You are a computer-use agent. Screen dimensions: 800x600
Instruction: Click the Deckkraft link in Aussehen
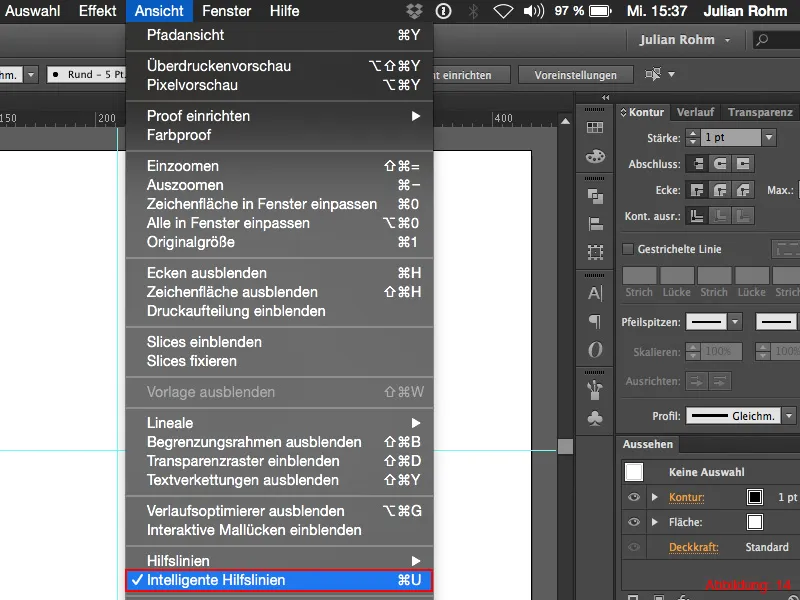point(693,547)
